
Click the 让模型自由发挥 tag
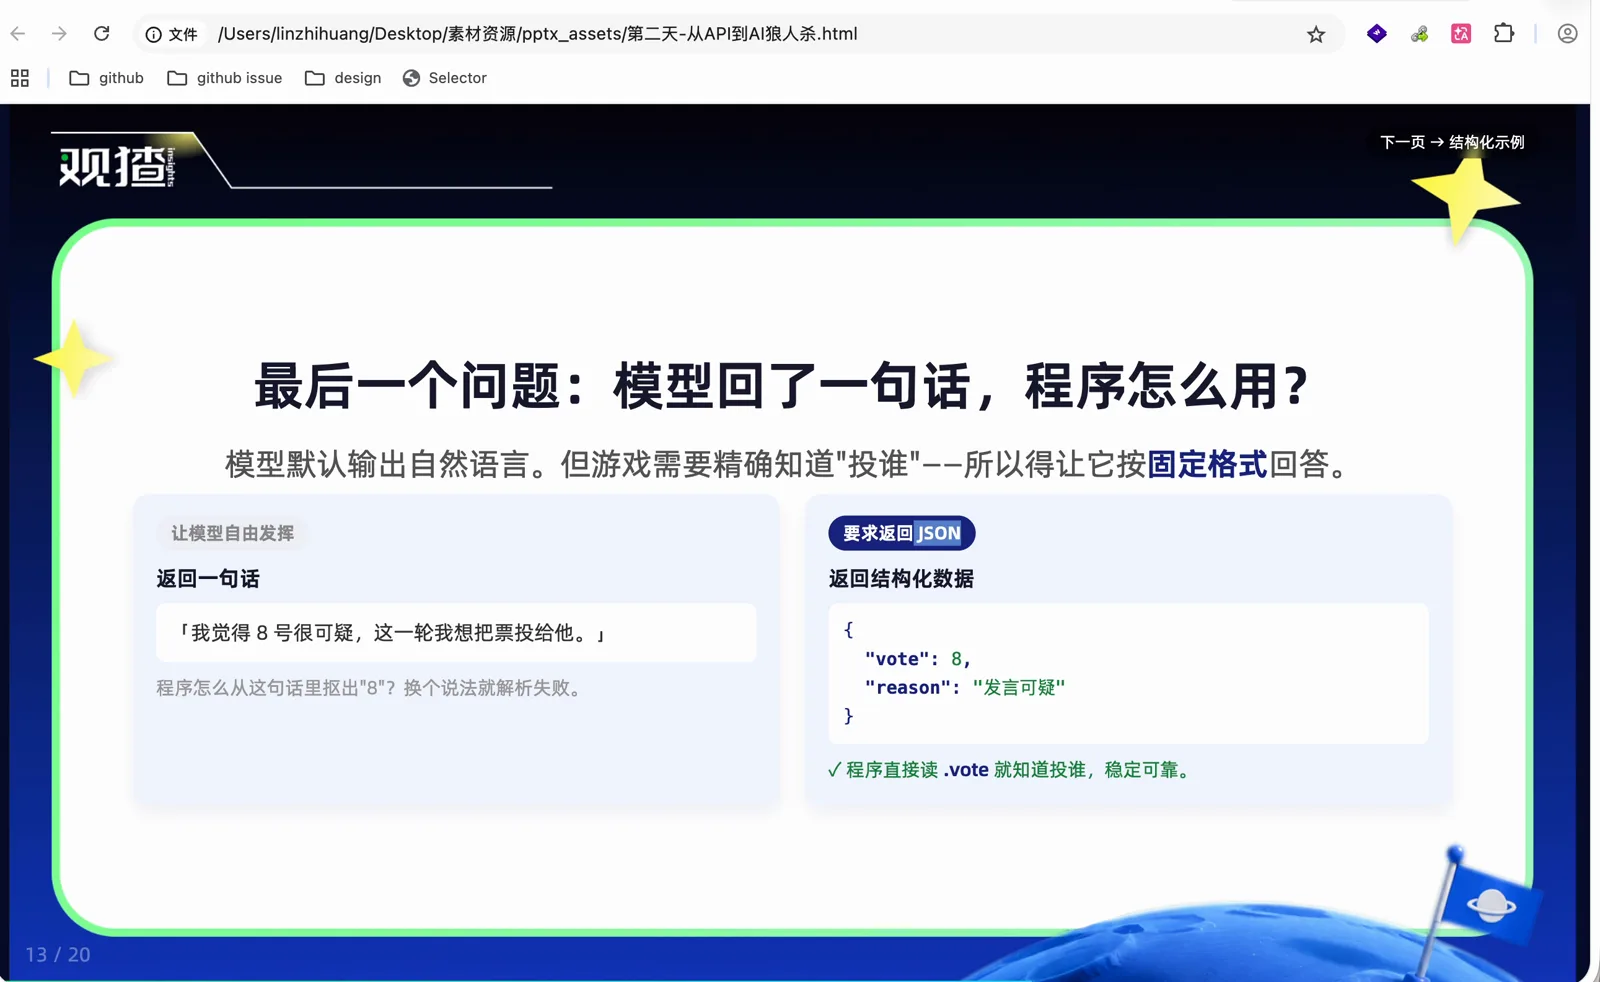click(232, 533)
